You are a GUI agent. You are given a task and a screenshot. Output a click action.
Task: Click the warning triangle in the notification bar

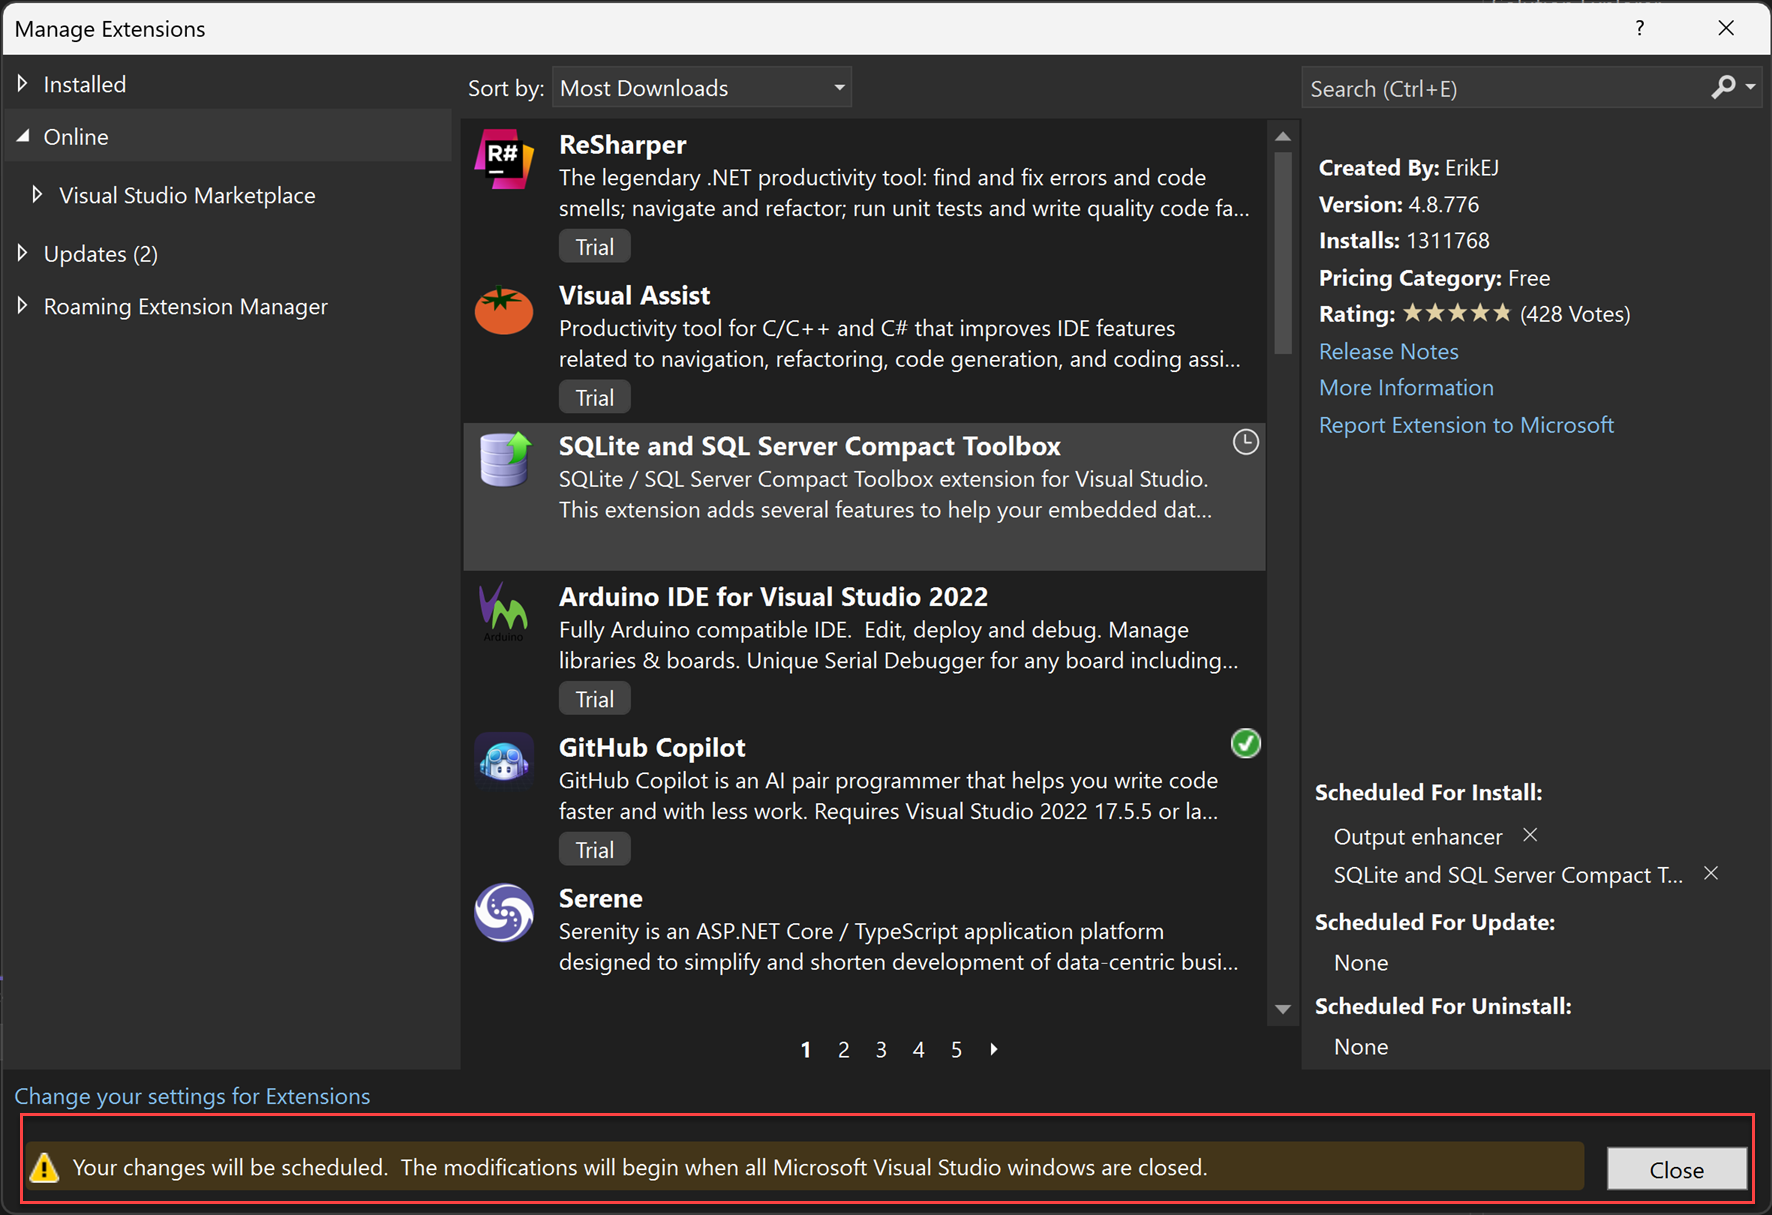click(46, 1167)
